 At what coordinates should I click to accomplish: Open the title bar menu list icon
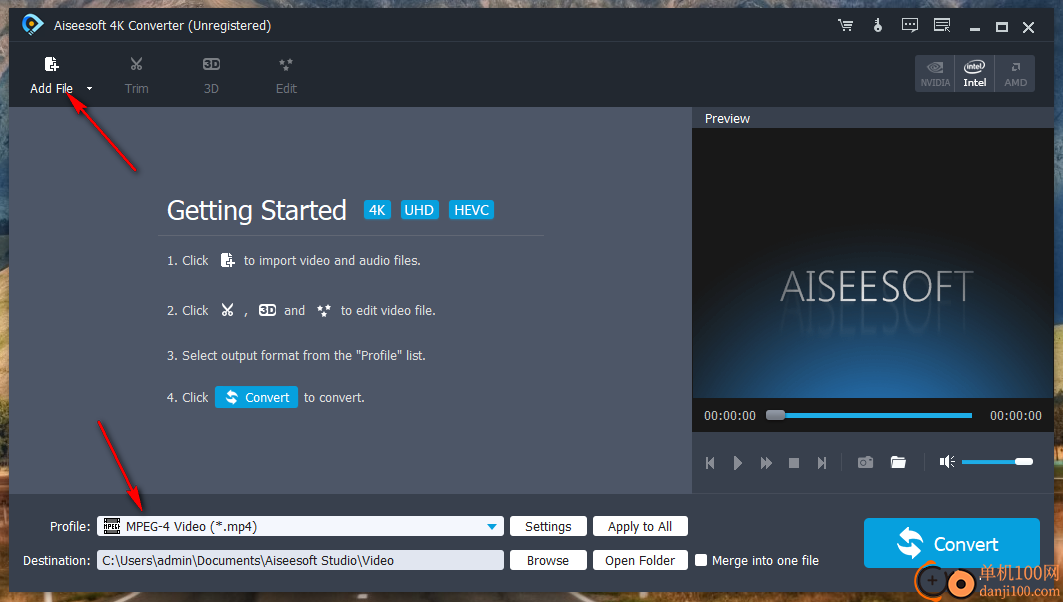(942, 26)
